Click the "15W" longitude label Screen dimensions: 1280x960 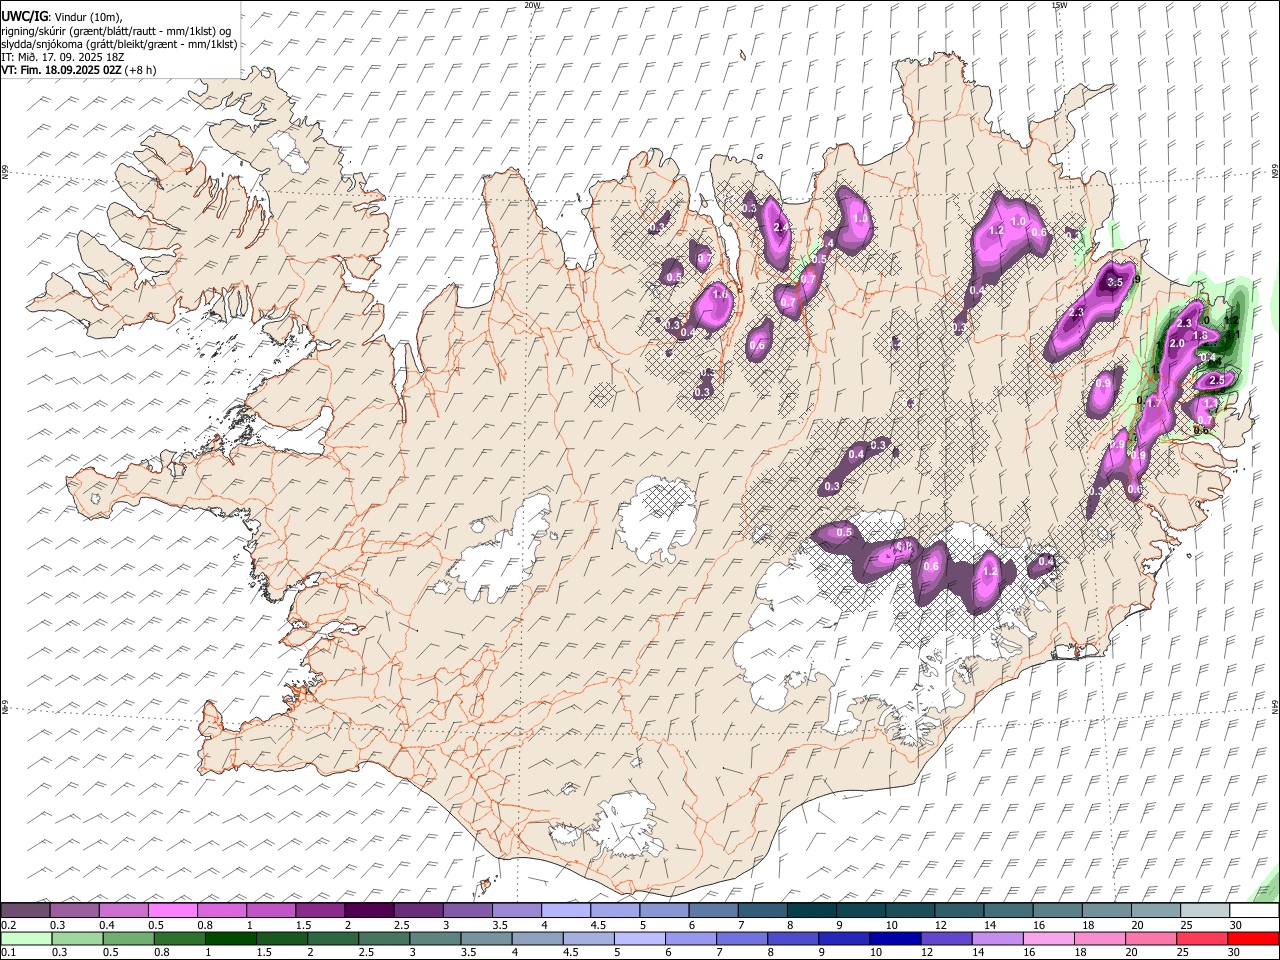(x=1059, y=5)
